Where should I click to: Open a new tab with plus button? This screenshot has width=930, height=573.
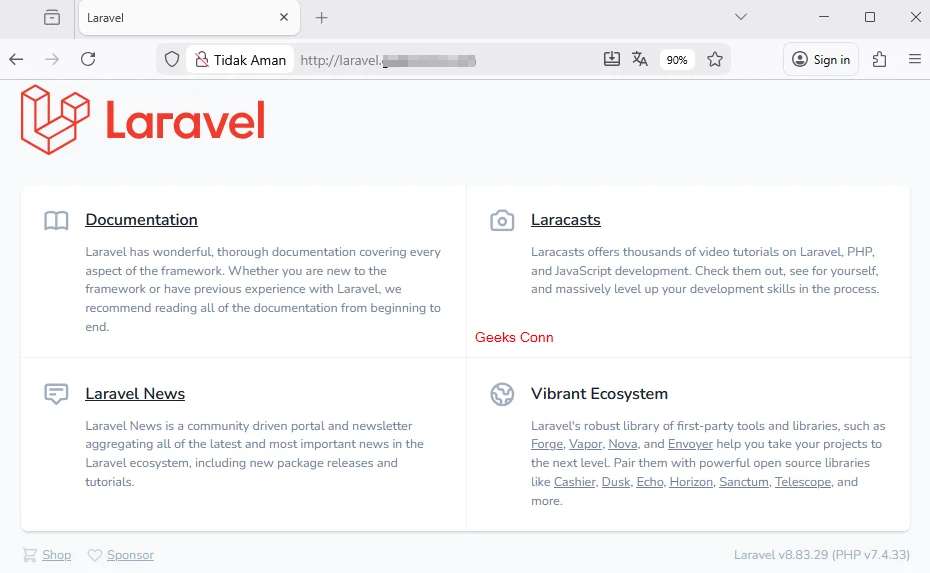321,18
